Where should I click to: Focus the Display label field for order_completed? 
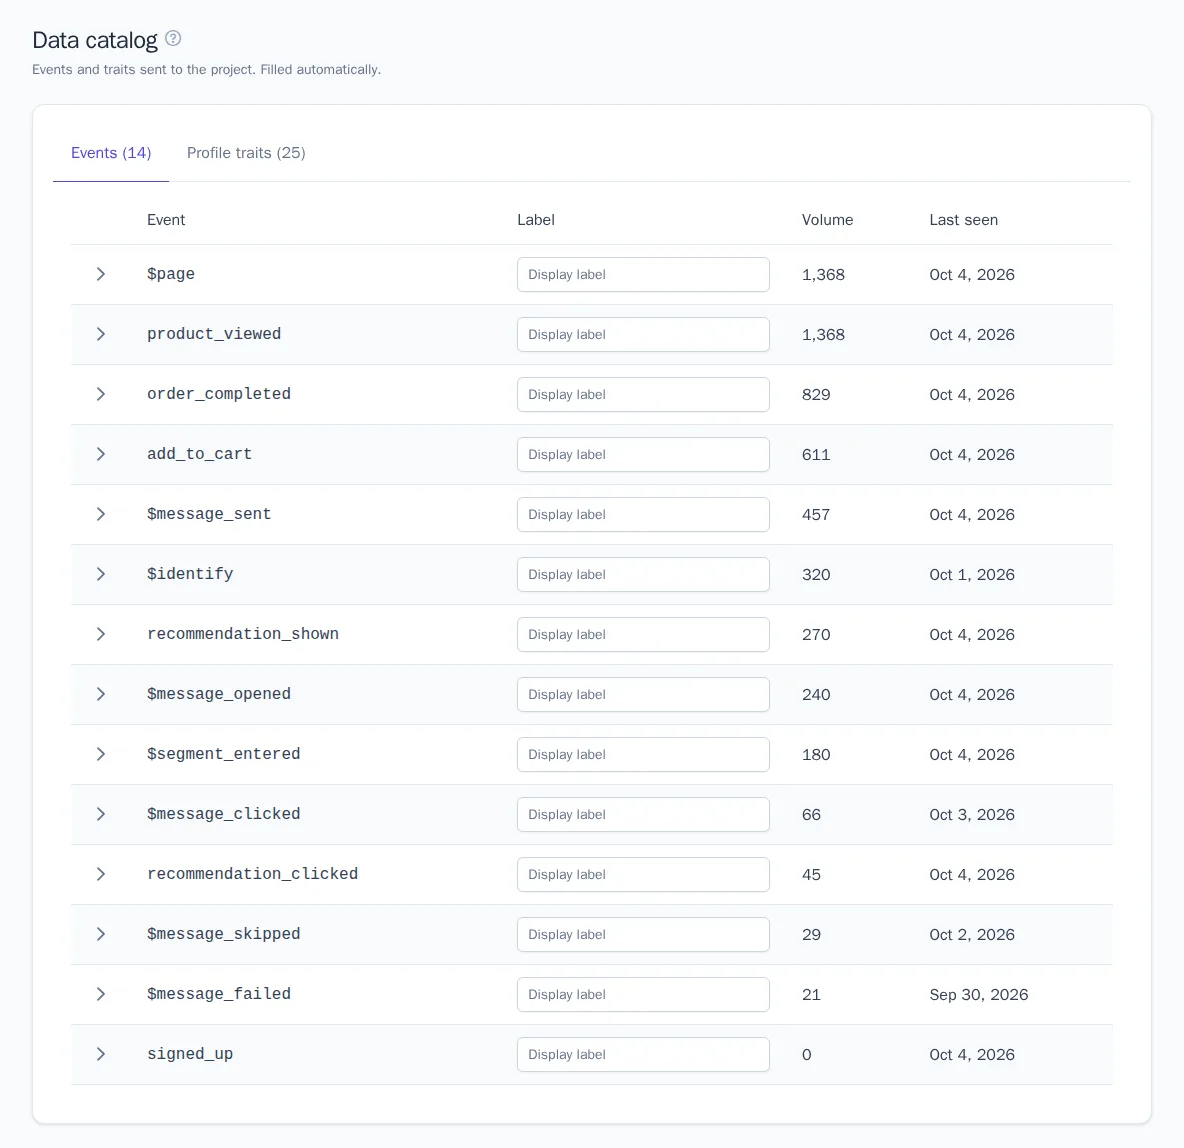[x=643, y=394]
